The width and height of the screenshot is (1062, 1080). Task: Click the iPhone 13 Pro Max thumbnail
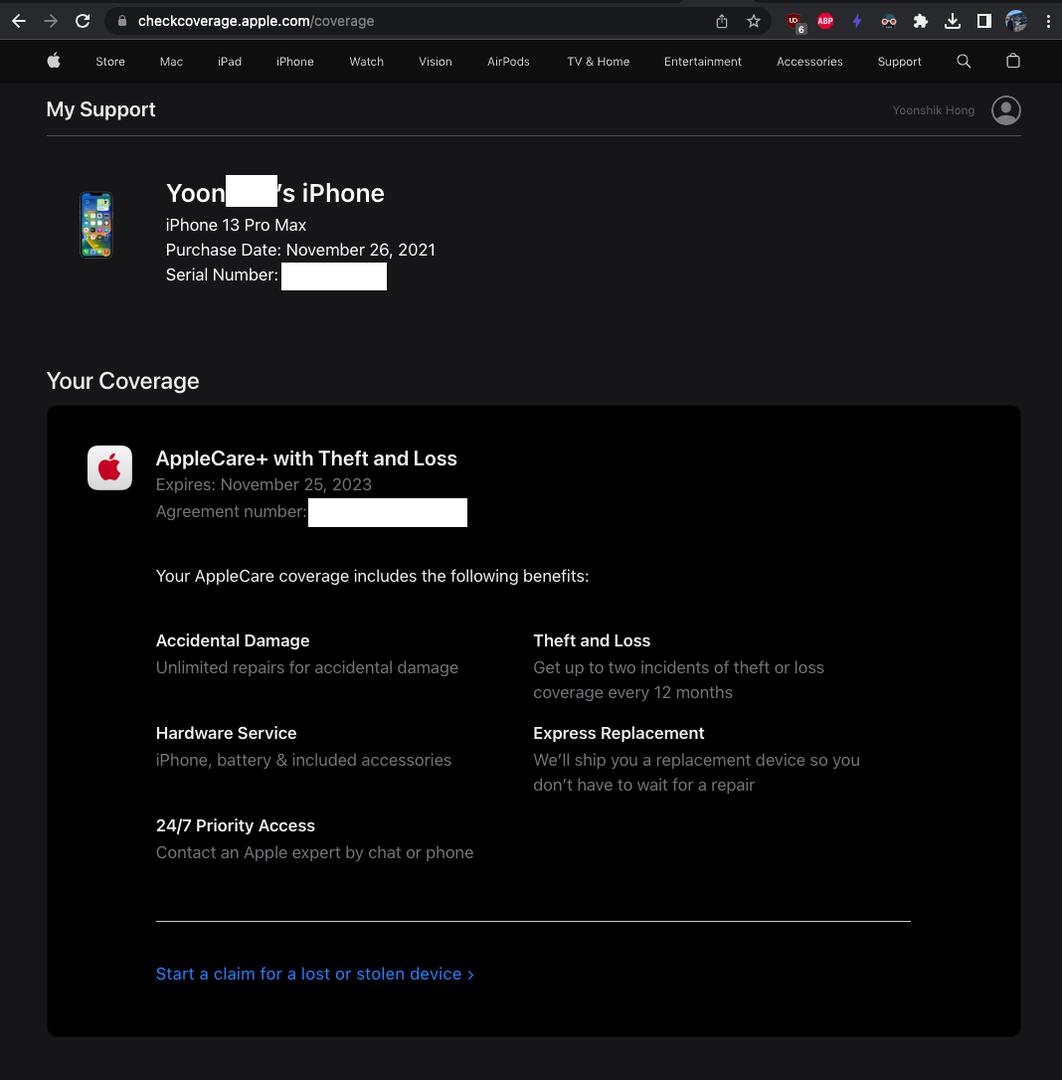click(x=96, y=225)
